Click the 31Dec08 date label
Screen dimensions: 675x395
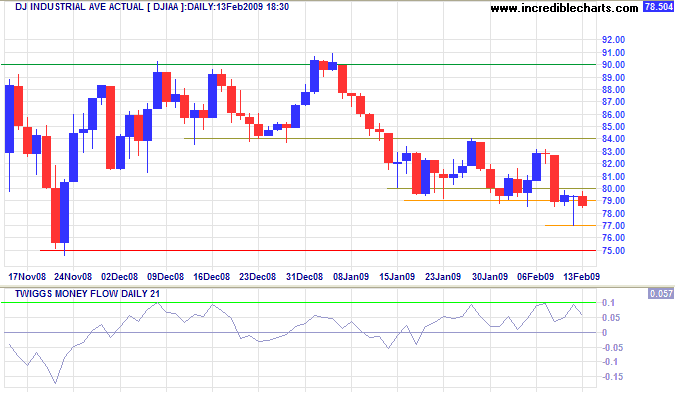304,277
